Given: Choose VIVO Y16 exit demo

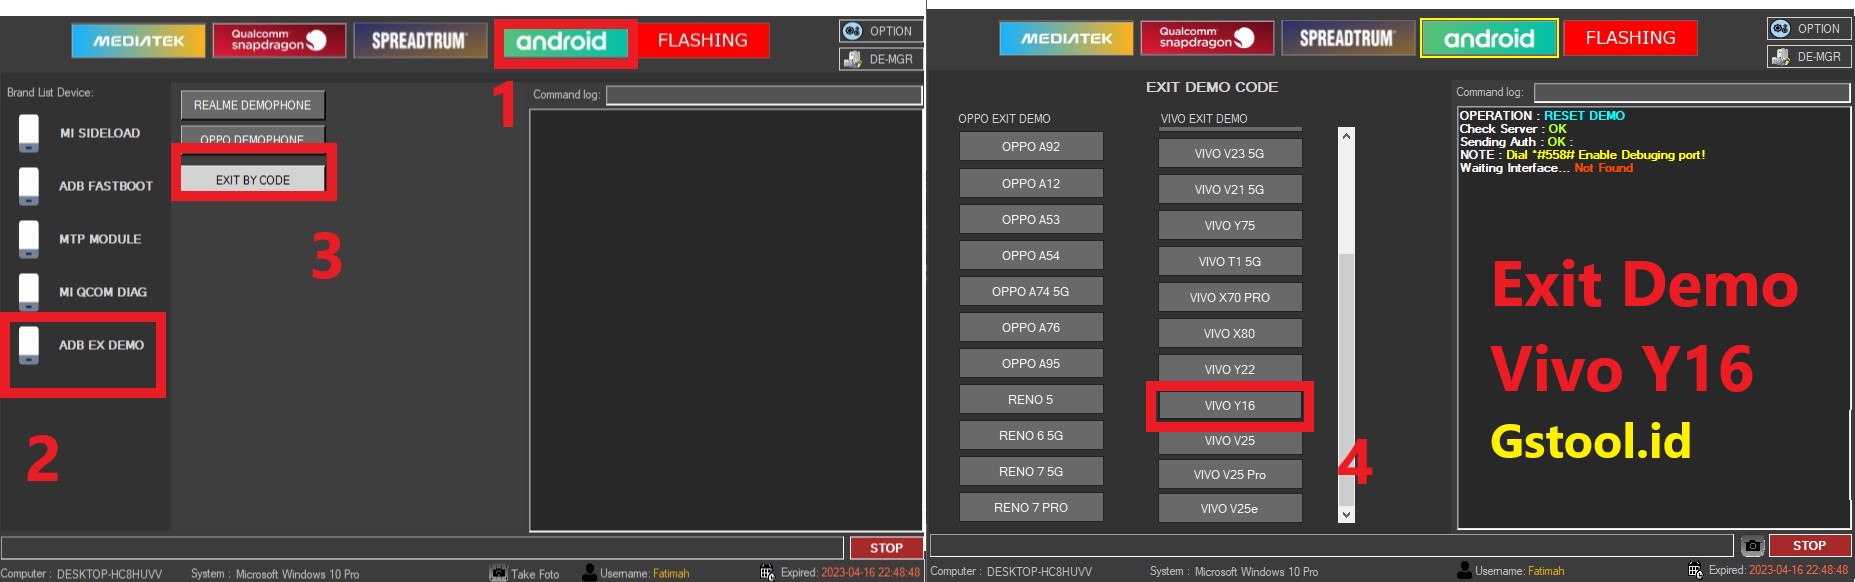Looking at the screenshot, I should point(1230,405).
